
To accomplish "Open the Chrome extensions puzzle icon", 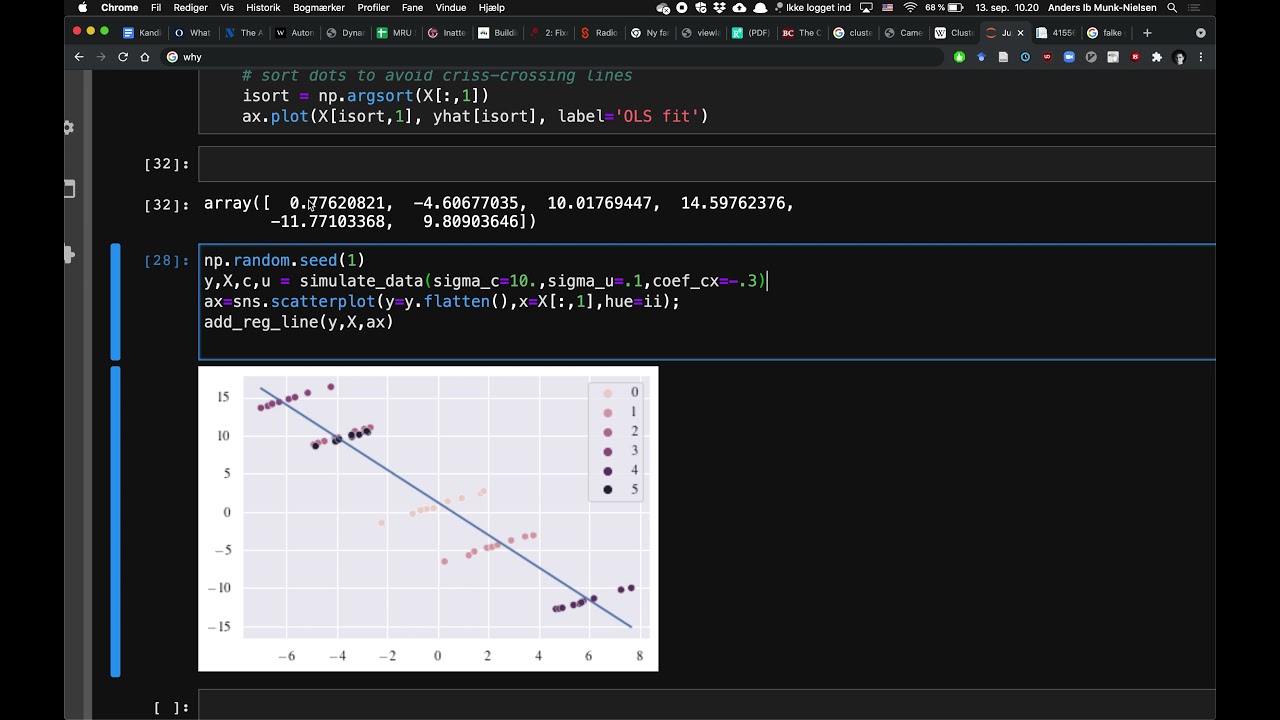I will click(1157, 57).
